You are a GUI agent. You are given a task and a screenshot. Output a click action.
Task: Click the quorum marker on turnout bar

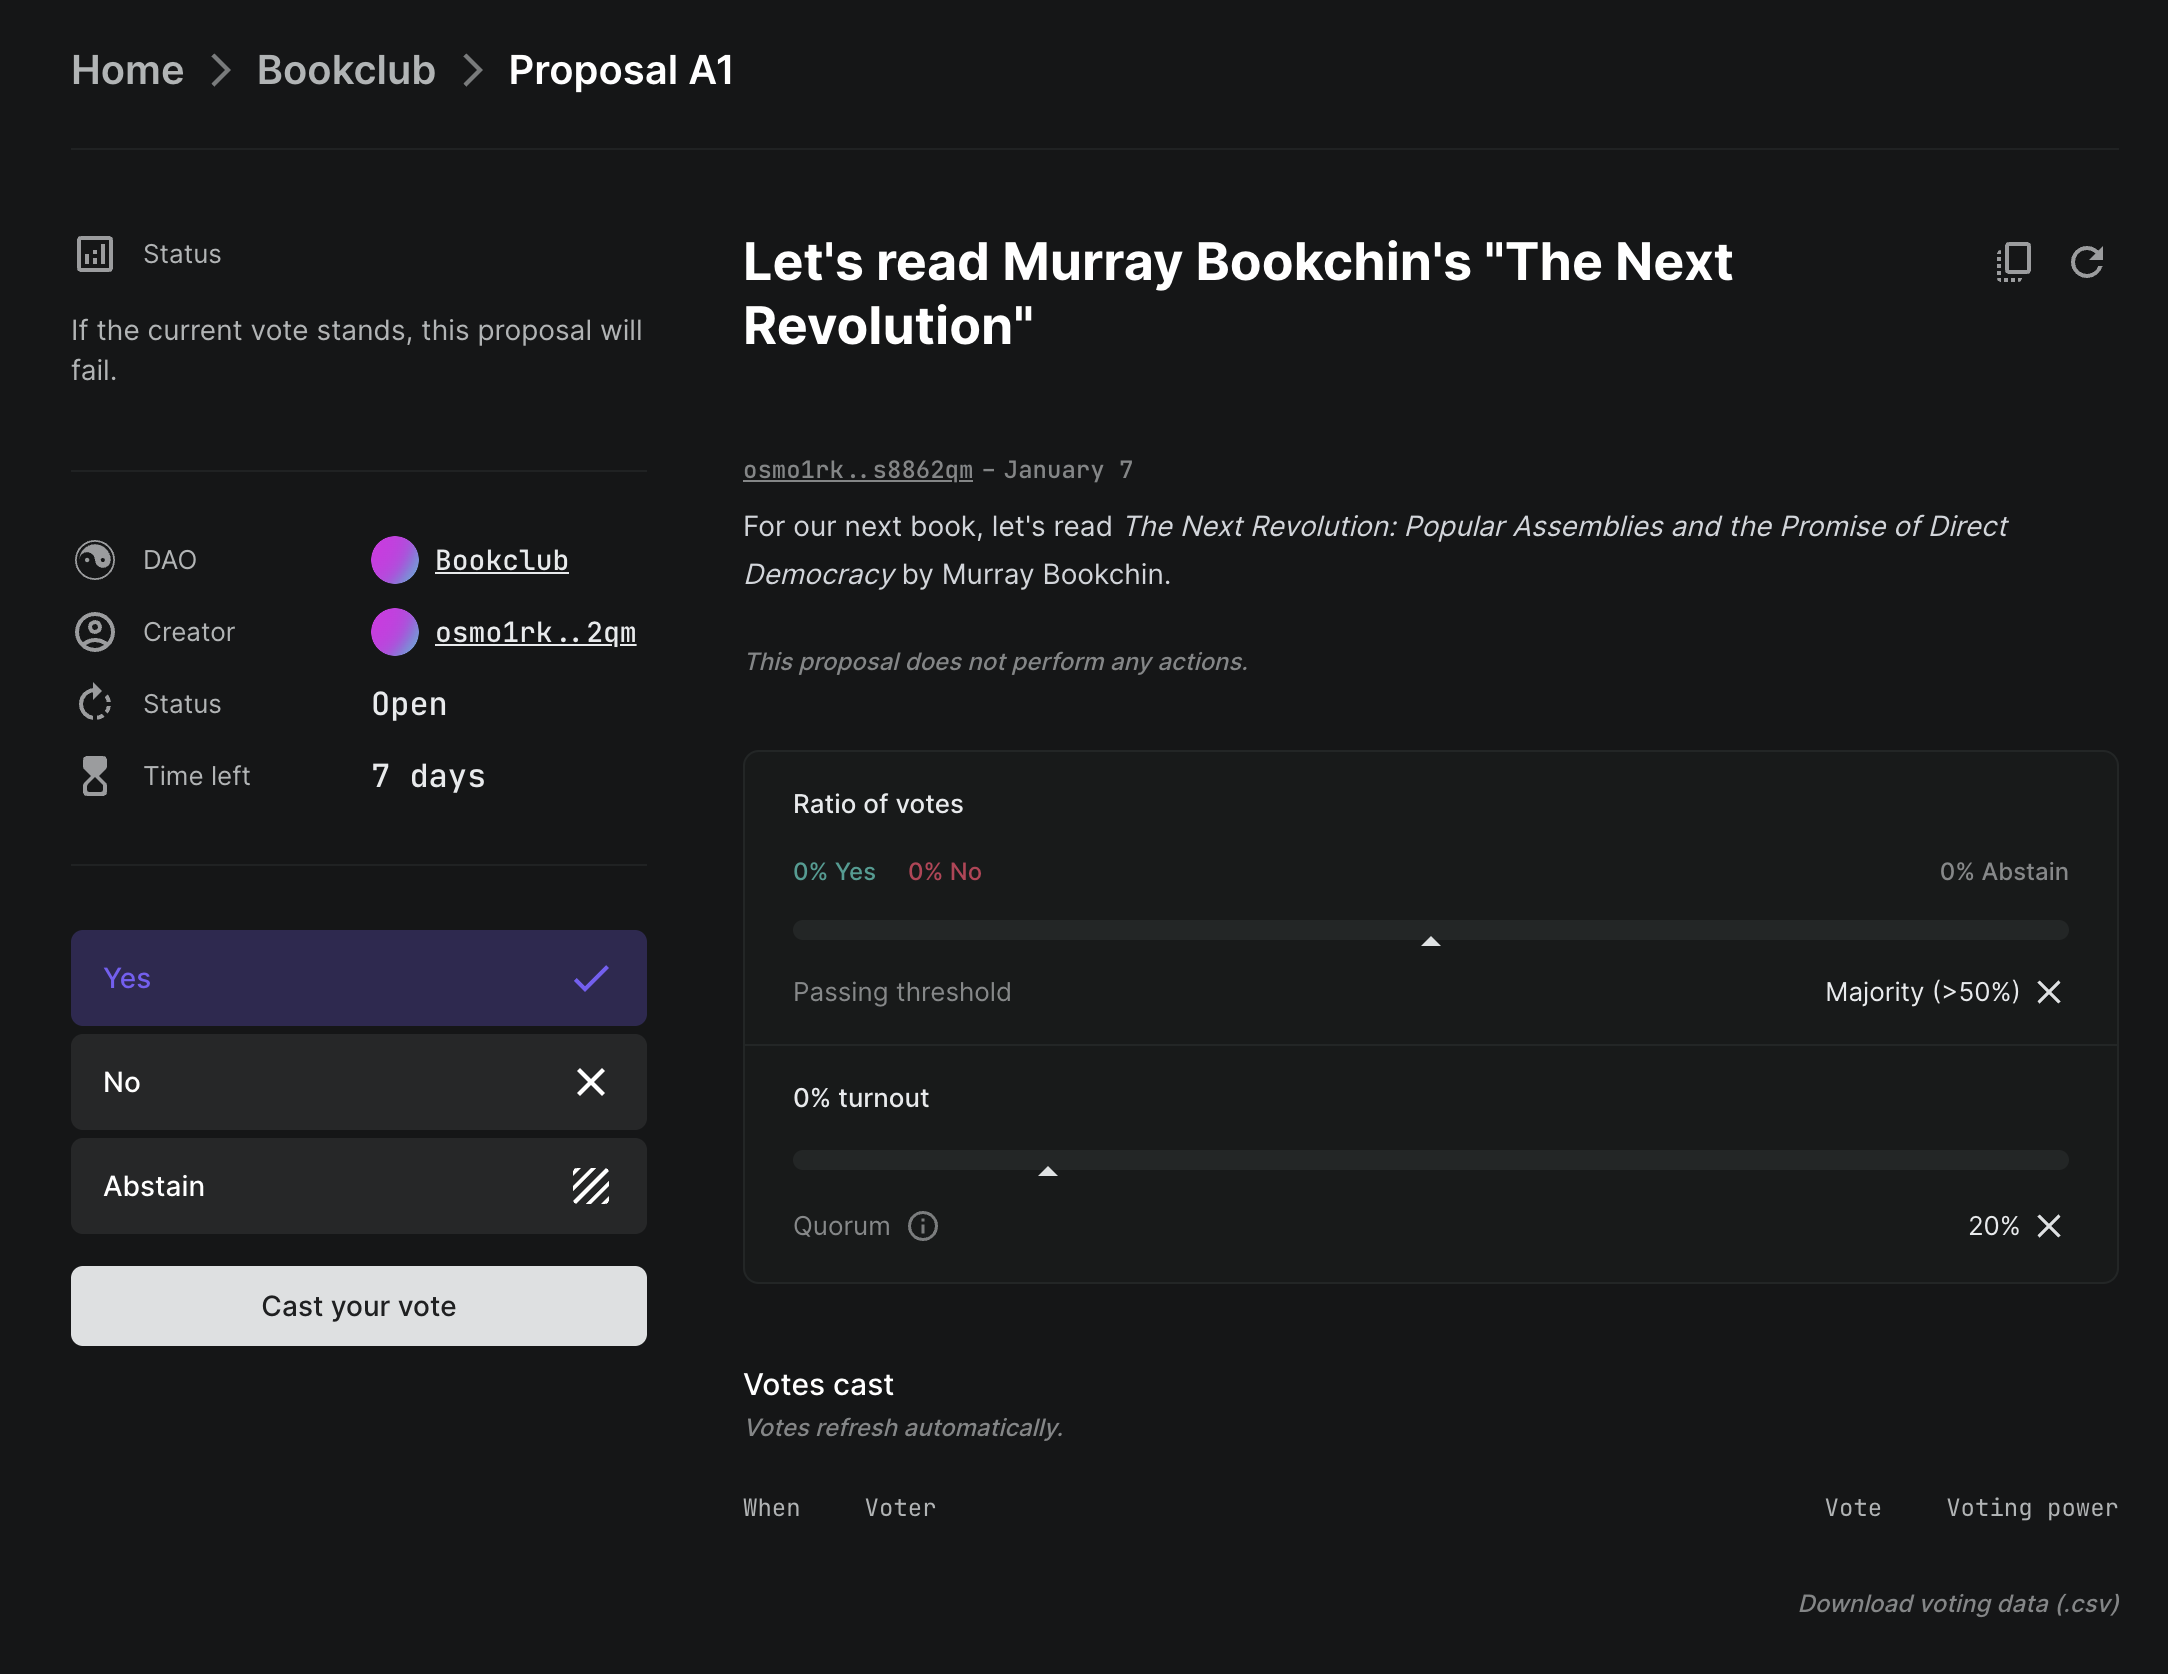[1048, 1171]
